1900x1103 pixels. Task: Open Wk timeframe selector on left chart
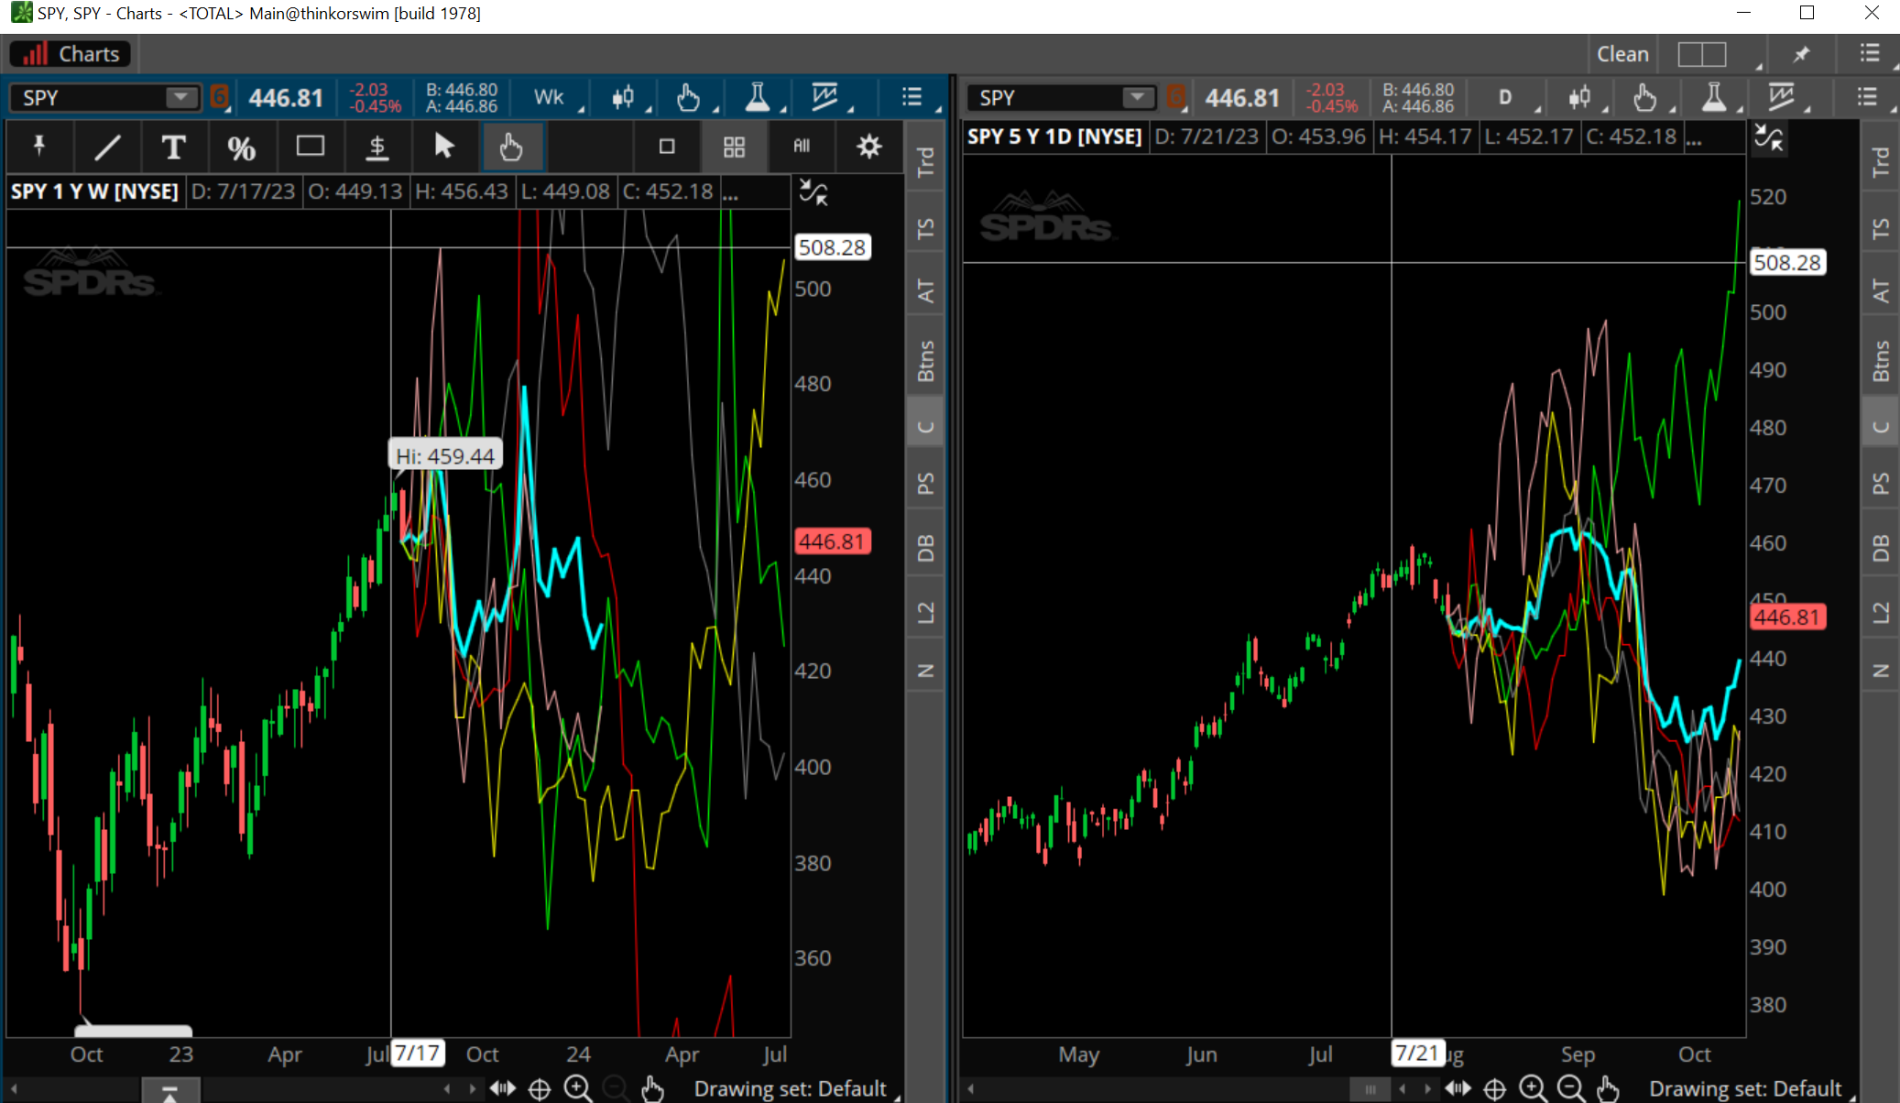549,97
